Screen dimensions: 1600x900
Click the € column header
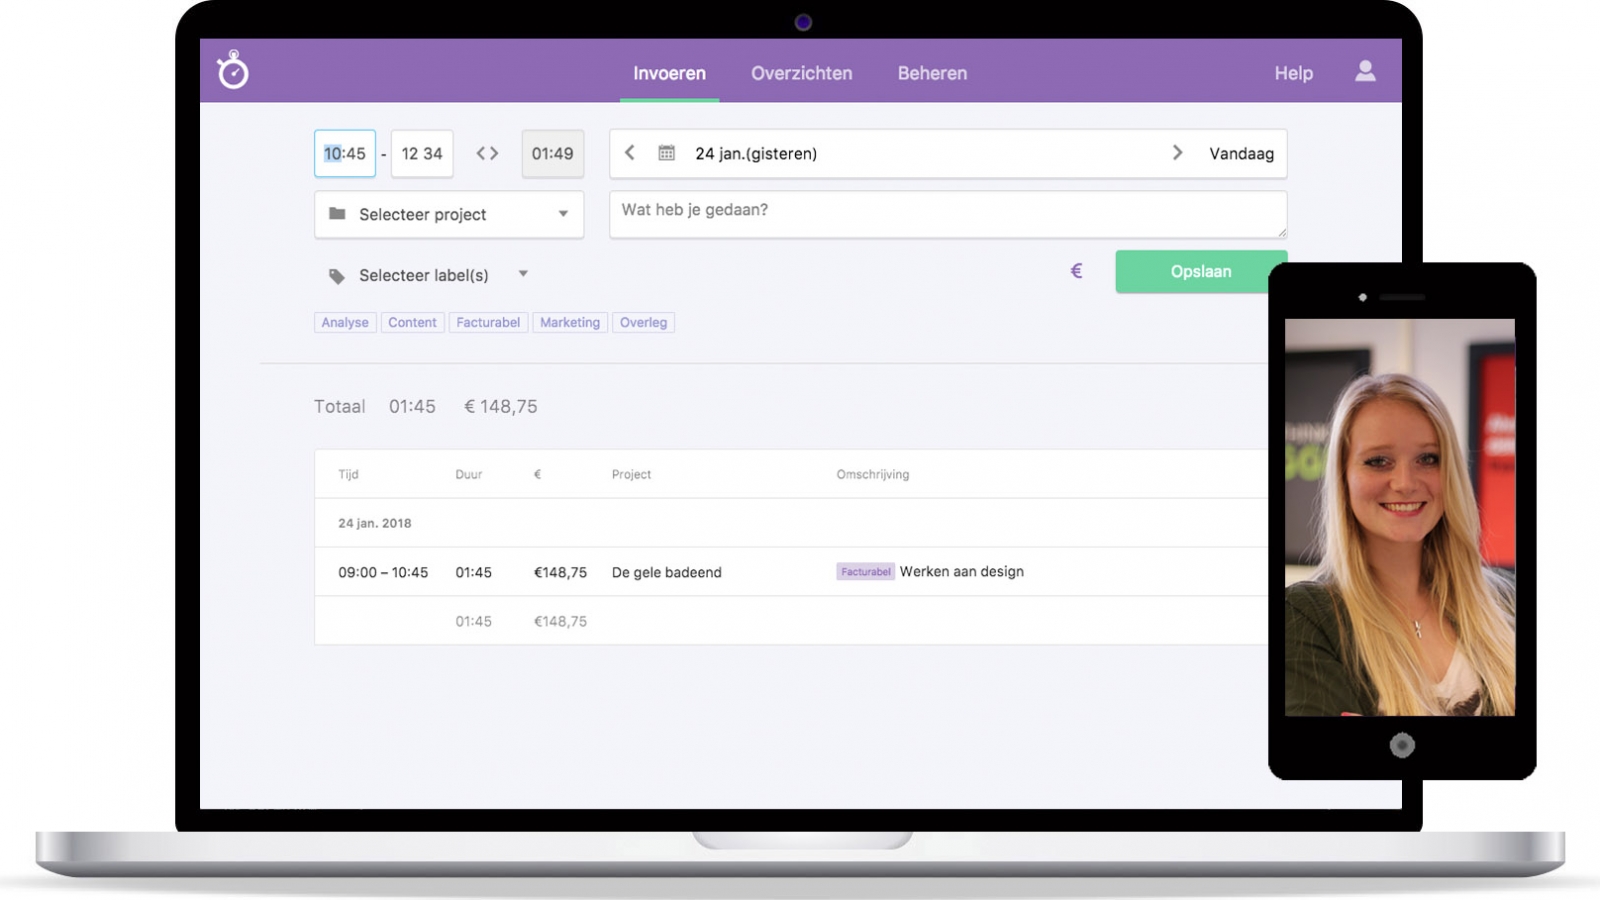click(x=537, y=474)
